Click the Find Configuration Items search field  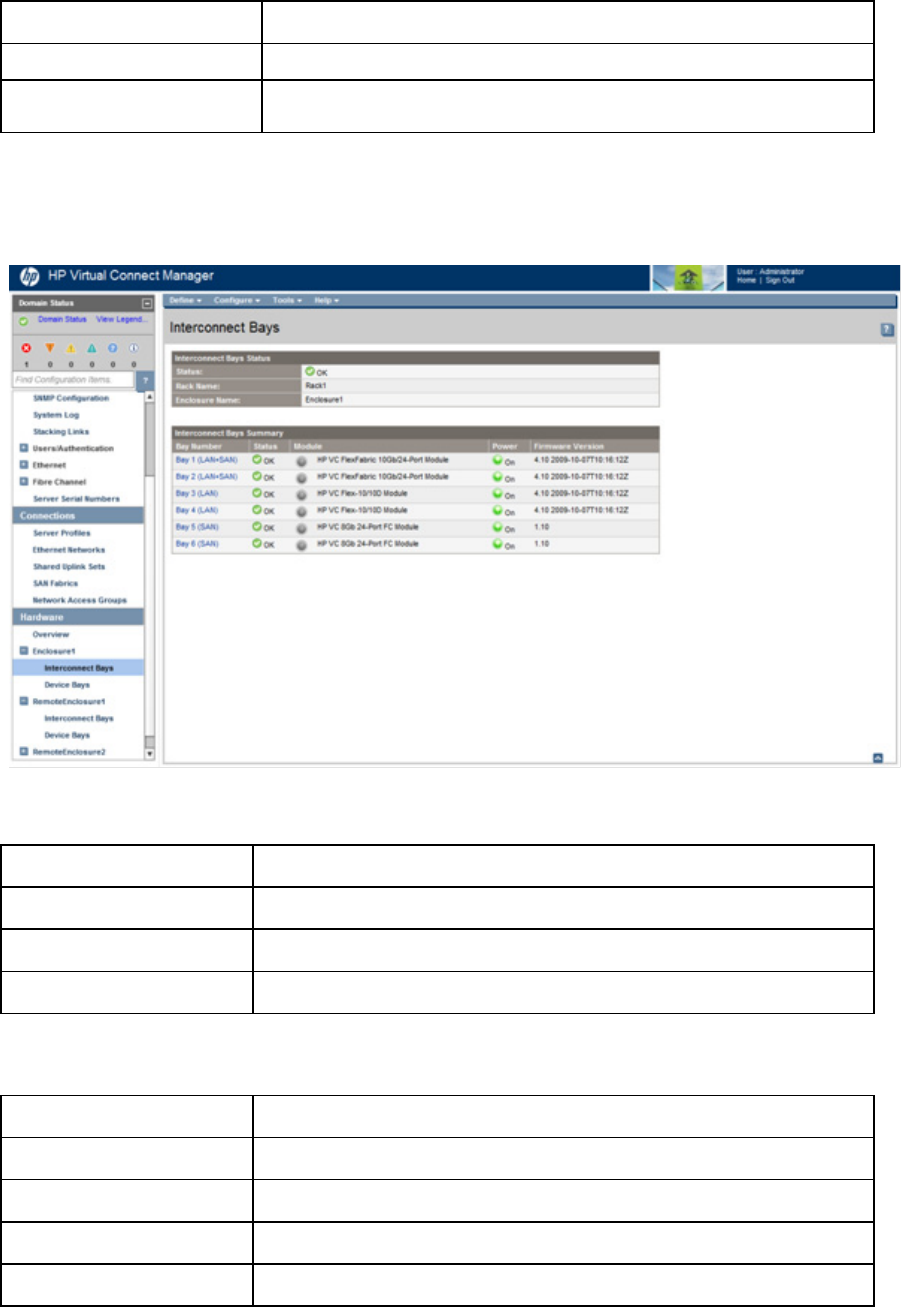tap(74, 380)
